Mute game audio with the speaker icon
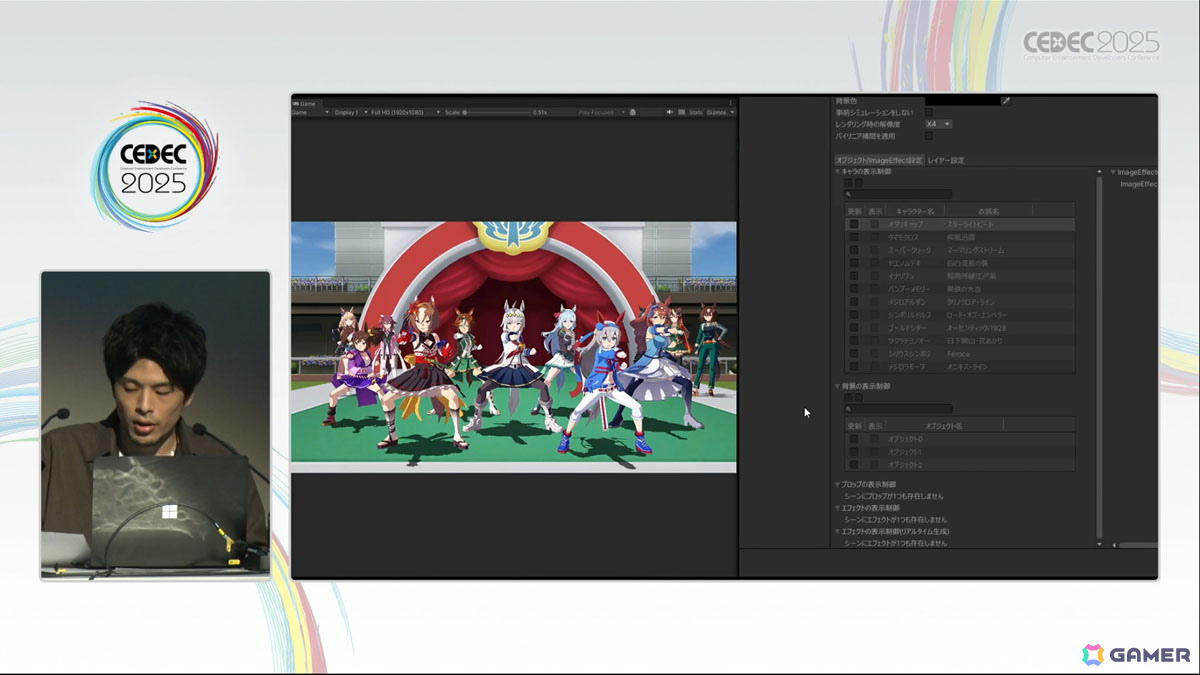Screen dimensions: 1200x675 point(670,112)
